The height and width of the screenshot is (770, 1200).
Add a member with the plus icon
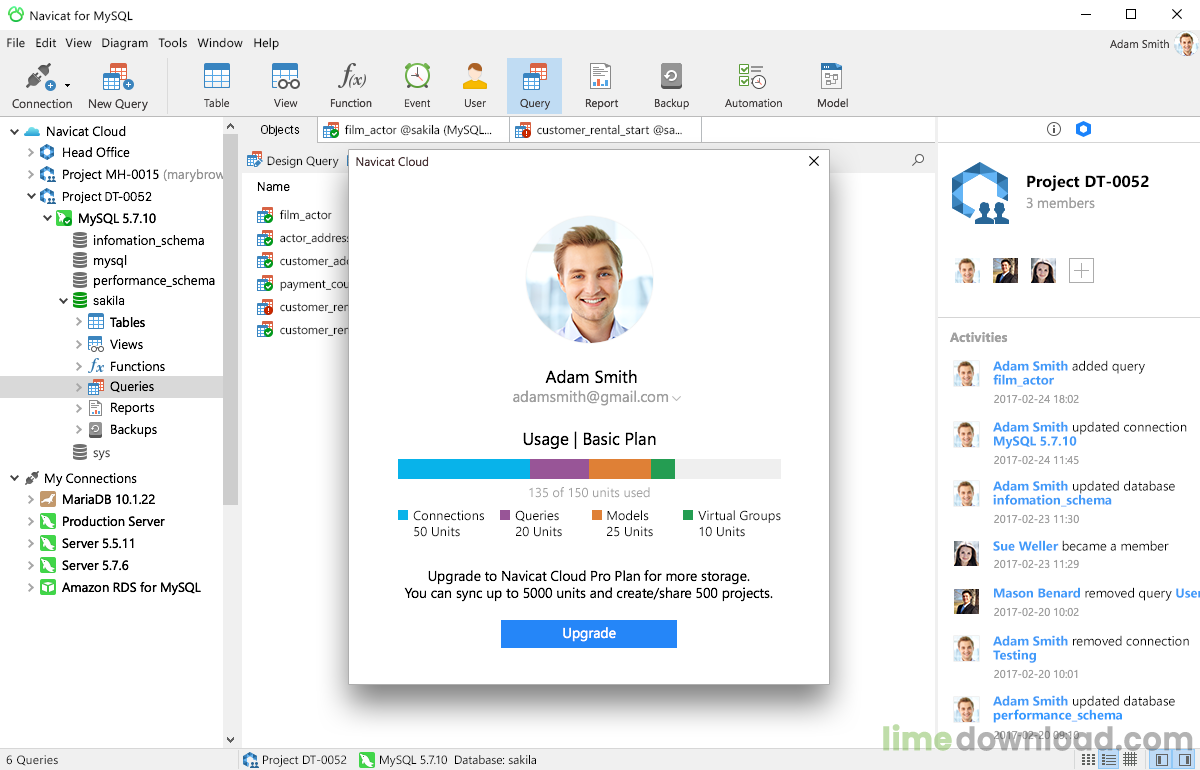tap(1081, 270)
